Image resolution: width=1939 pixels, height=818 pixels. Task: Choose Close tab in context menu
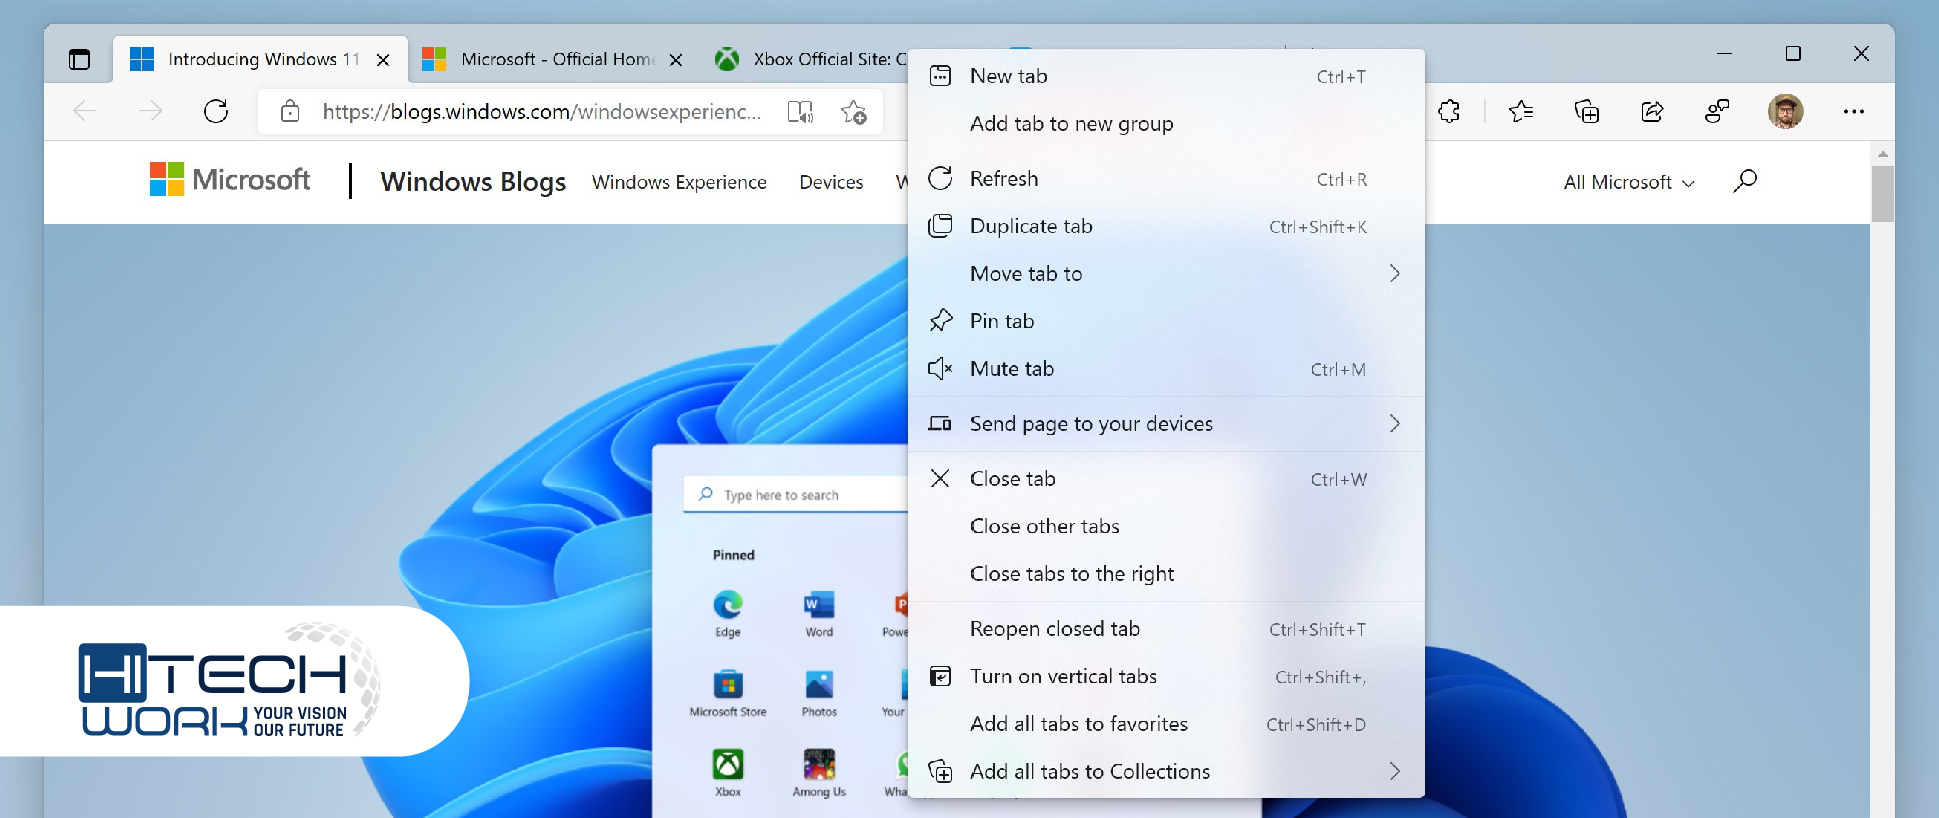[x=1166, y=479]
